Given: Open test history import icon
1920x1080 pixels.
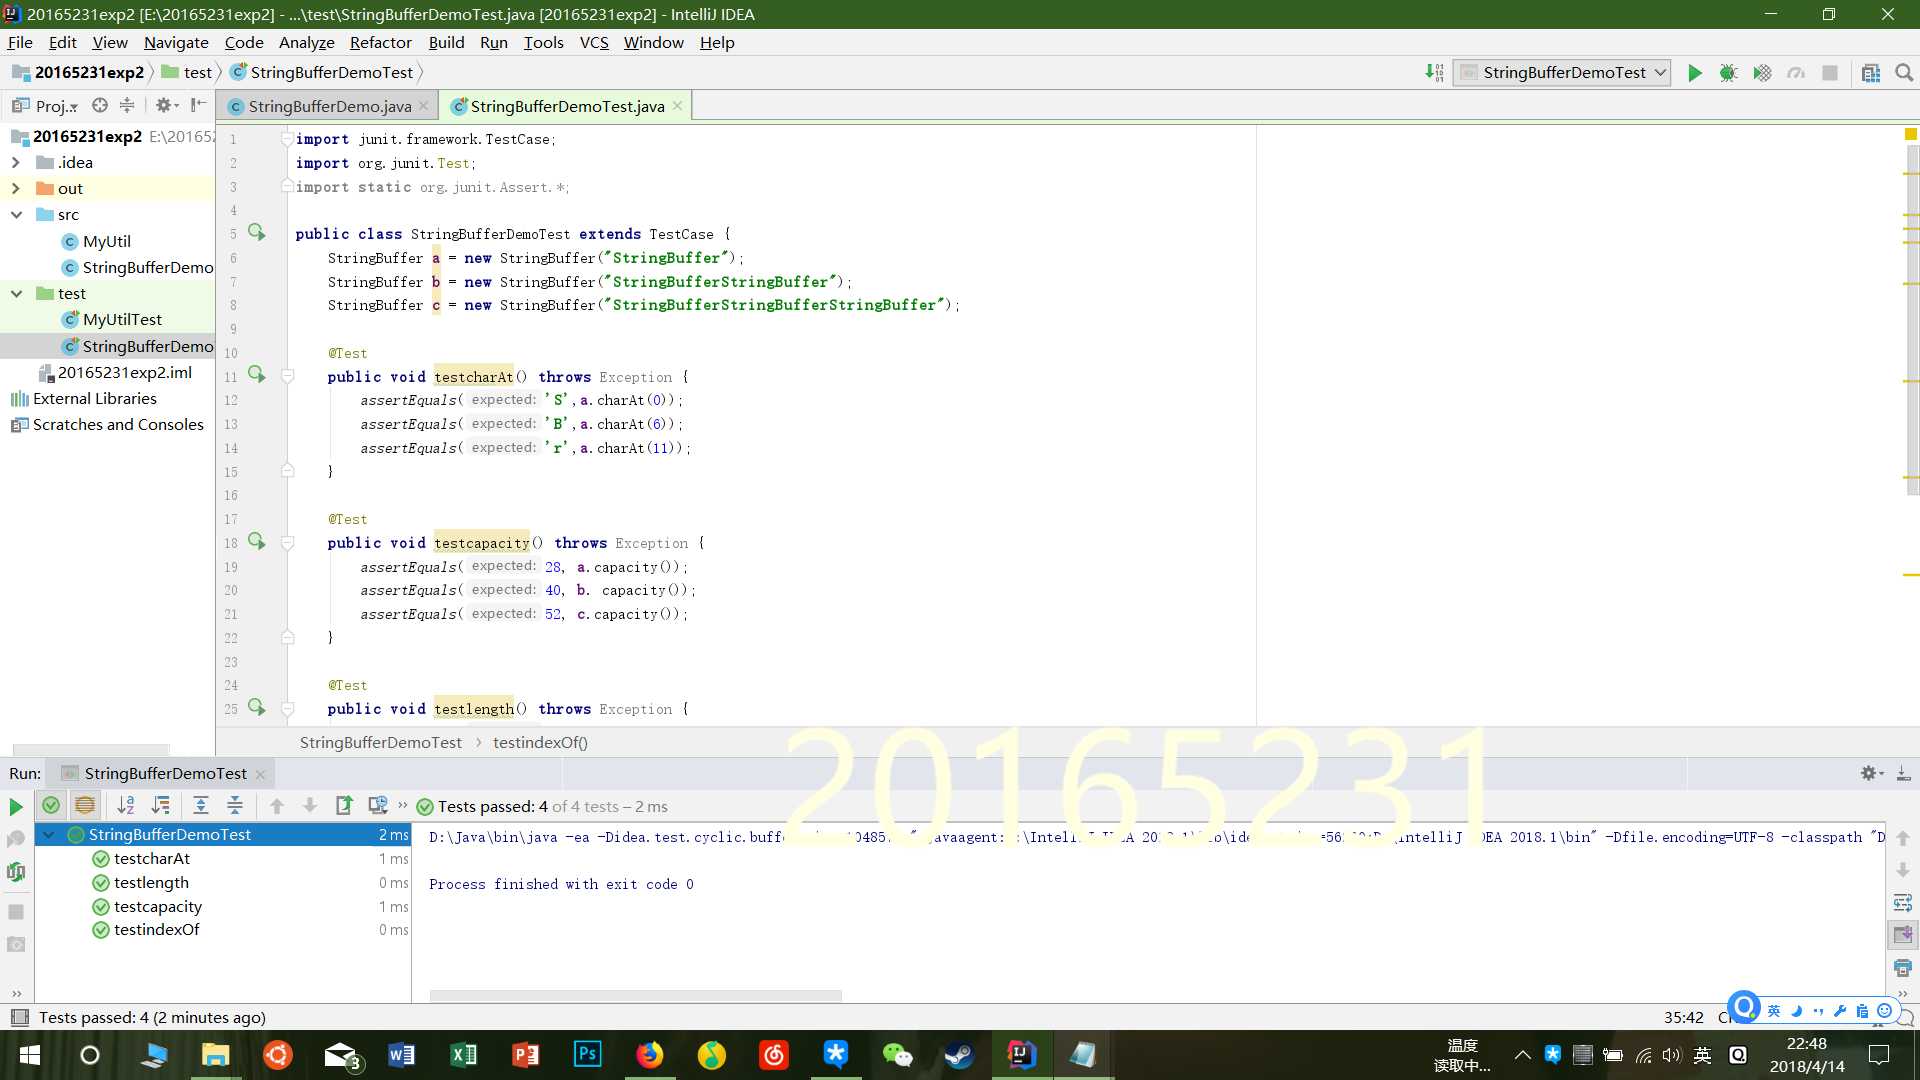Looking at the screenshot, I should pyautogui.click(x=378, y=805).
